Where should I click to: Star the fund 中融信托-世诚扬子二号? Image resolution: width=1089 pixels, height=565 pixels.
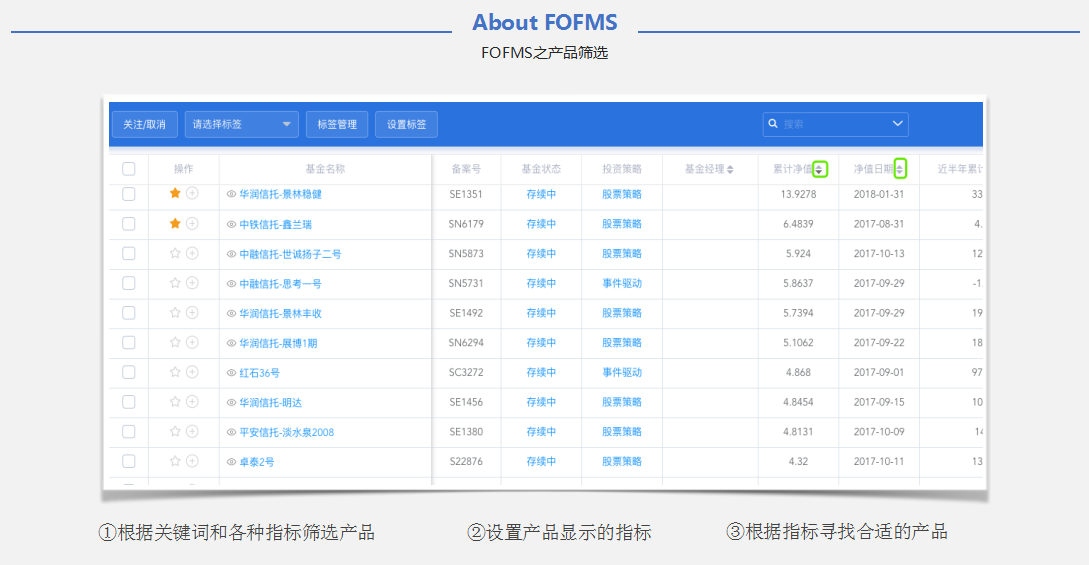175,253
